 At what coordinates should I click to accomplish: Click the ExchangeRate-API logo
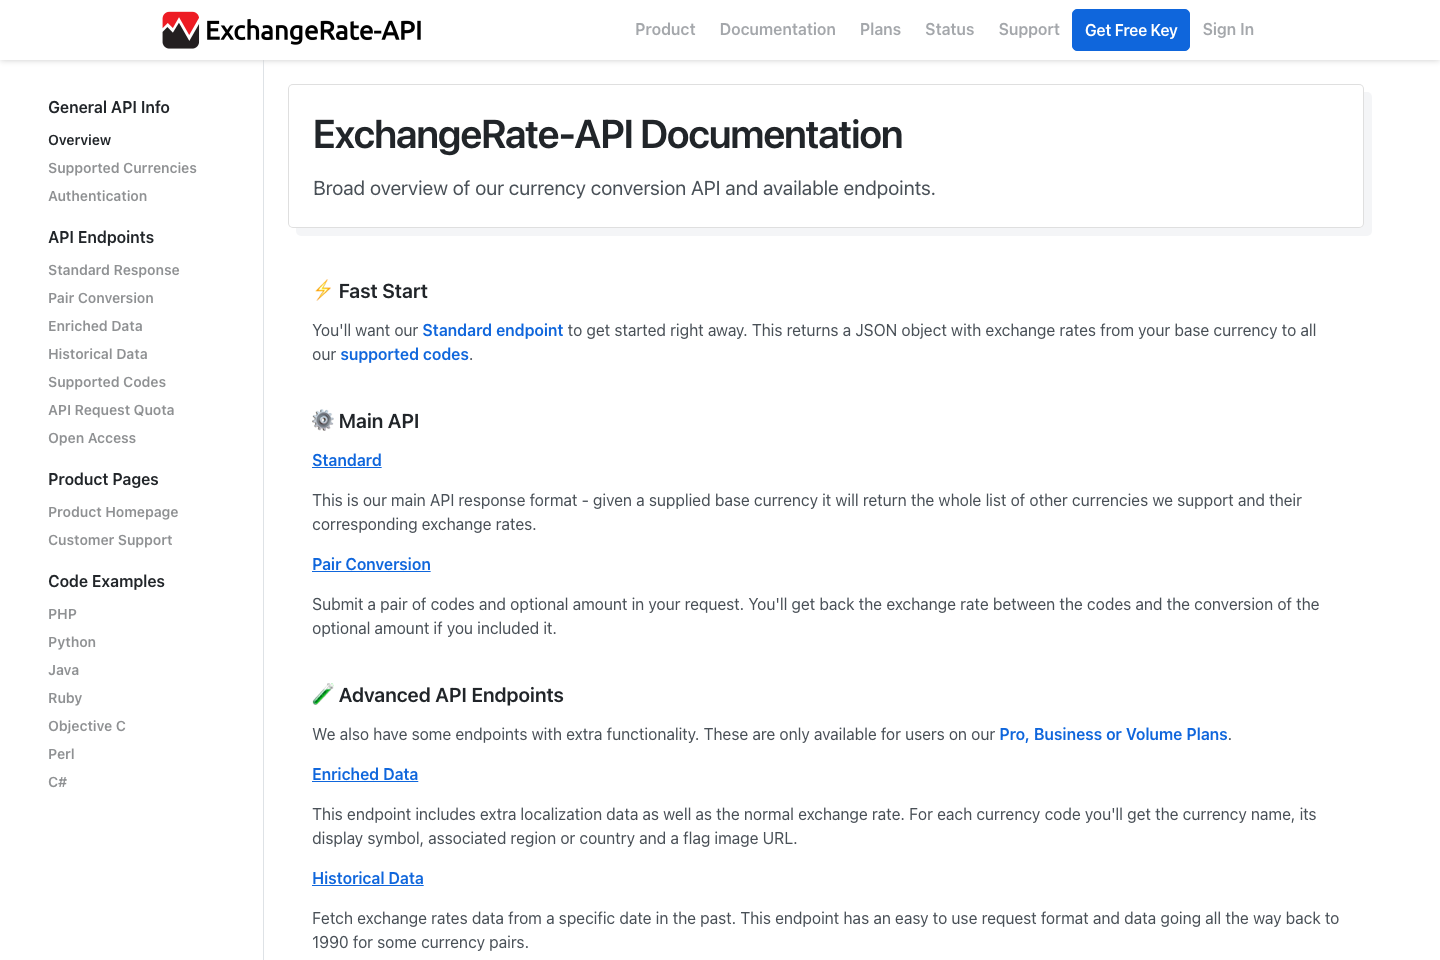click(291, 30)
